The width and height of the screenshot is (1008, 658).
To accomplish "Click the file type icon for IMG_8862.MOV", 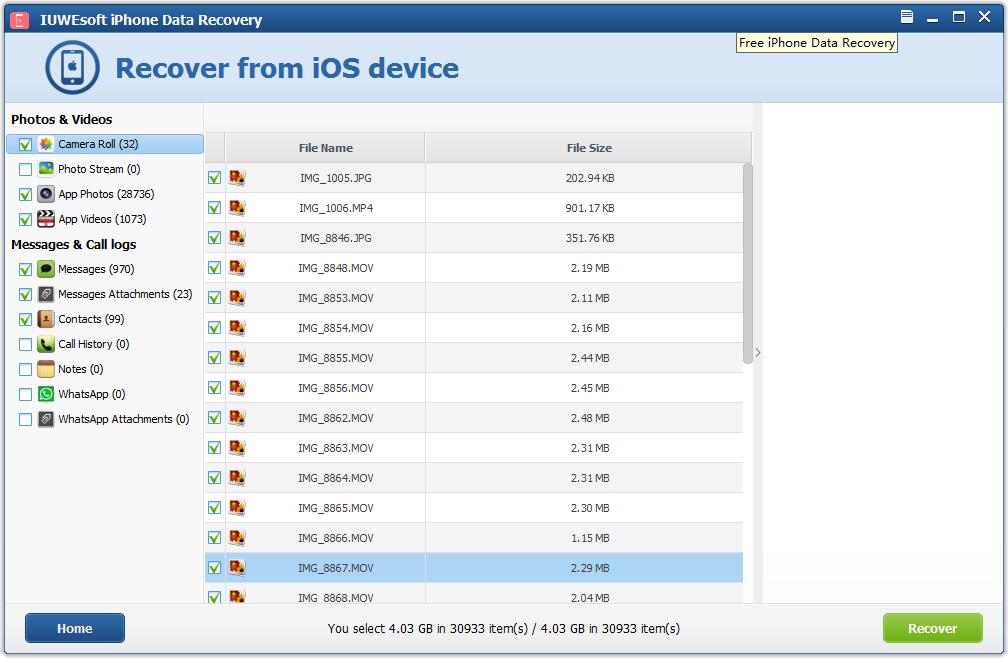I will (x=237, y=418).
